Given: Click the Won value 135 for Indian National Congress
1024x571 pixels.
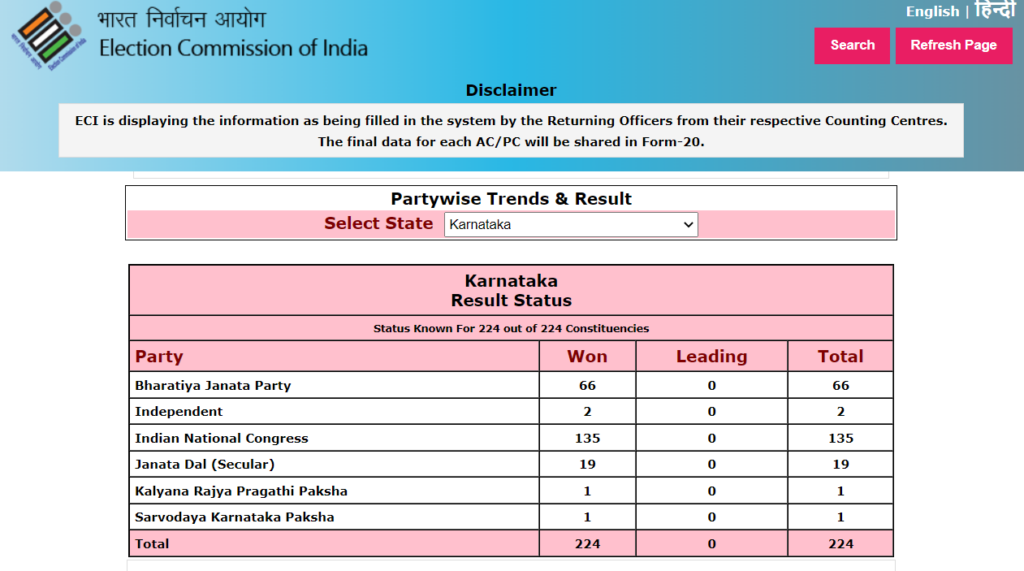Looking at the screenshot, I should (587, 438).
